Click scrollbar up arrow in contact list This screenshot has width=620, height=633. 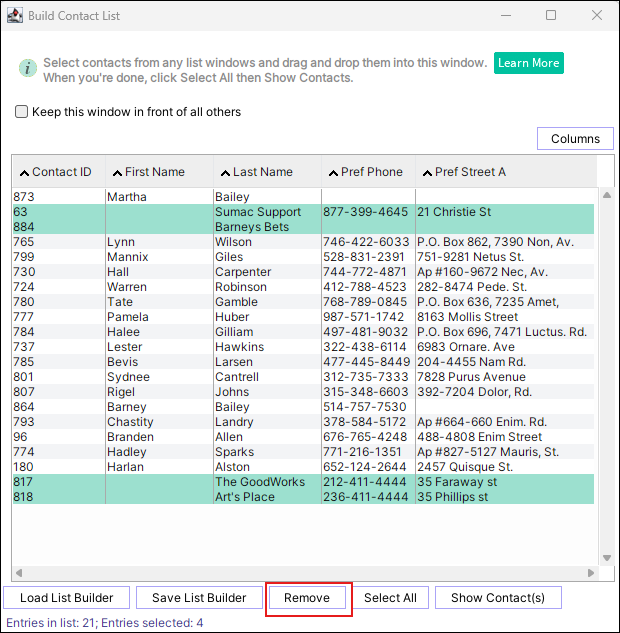tap(605, 195)
